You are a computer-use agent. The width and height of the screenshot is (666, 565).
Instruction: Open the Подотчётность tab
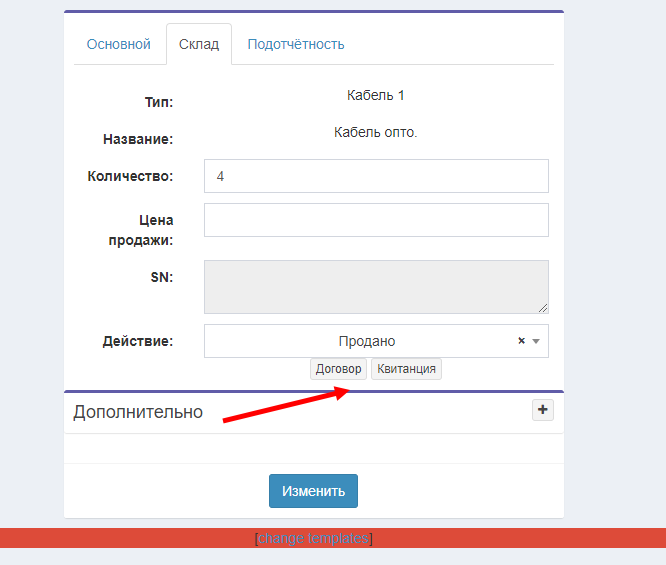[x=296, y=44]
